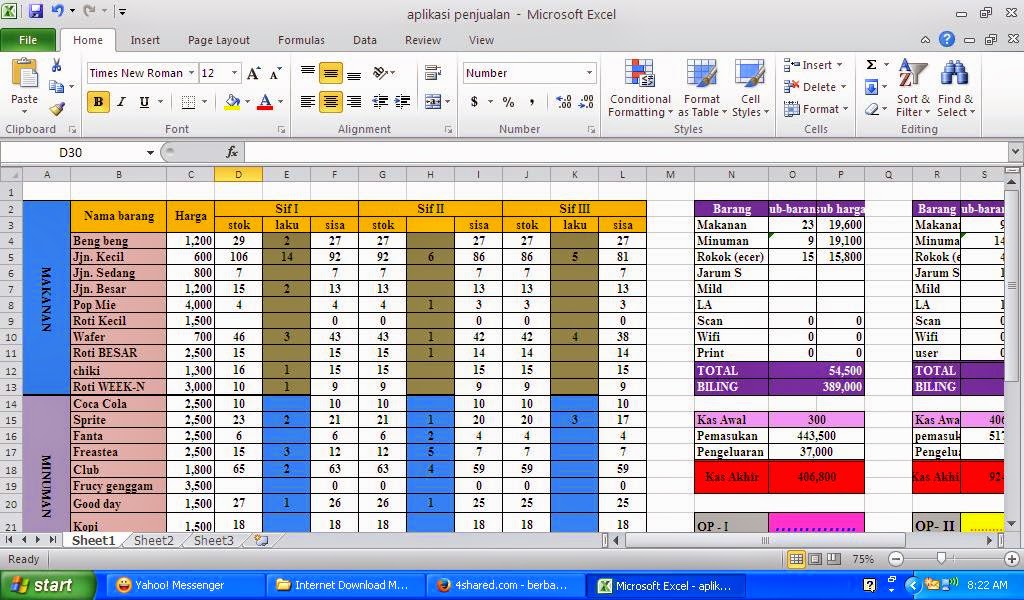Decrease indent of cell contents

380,102
